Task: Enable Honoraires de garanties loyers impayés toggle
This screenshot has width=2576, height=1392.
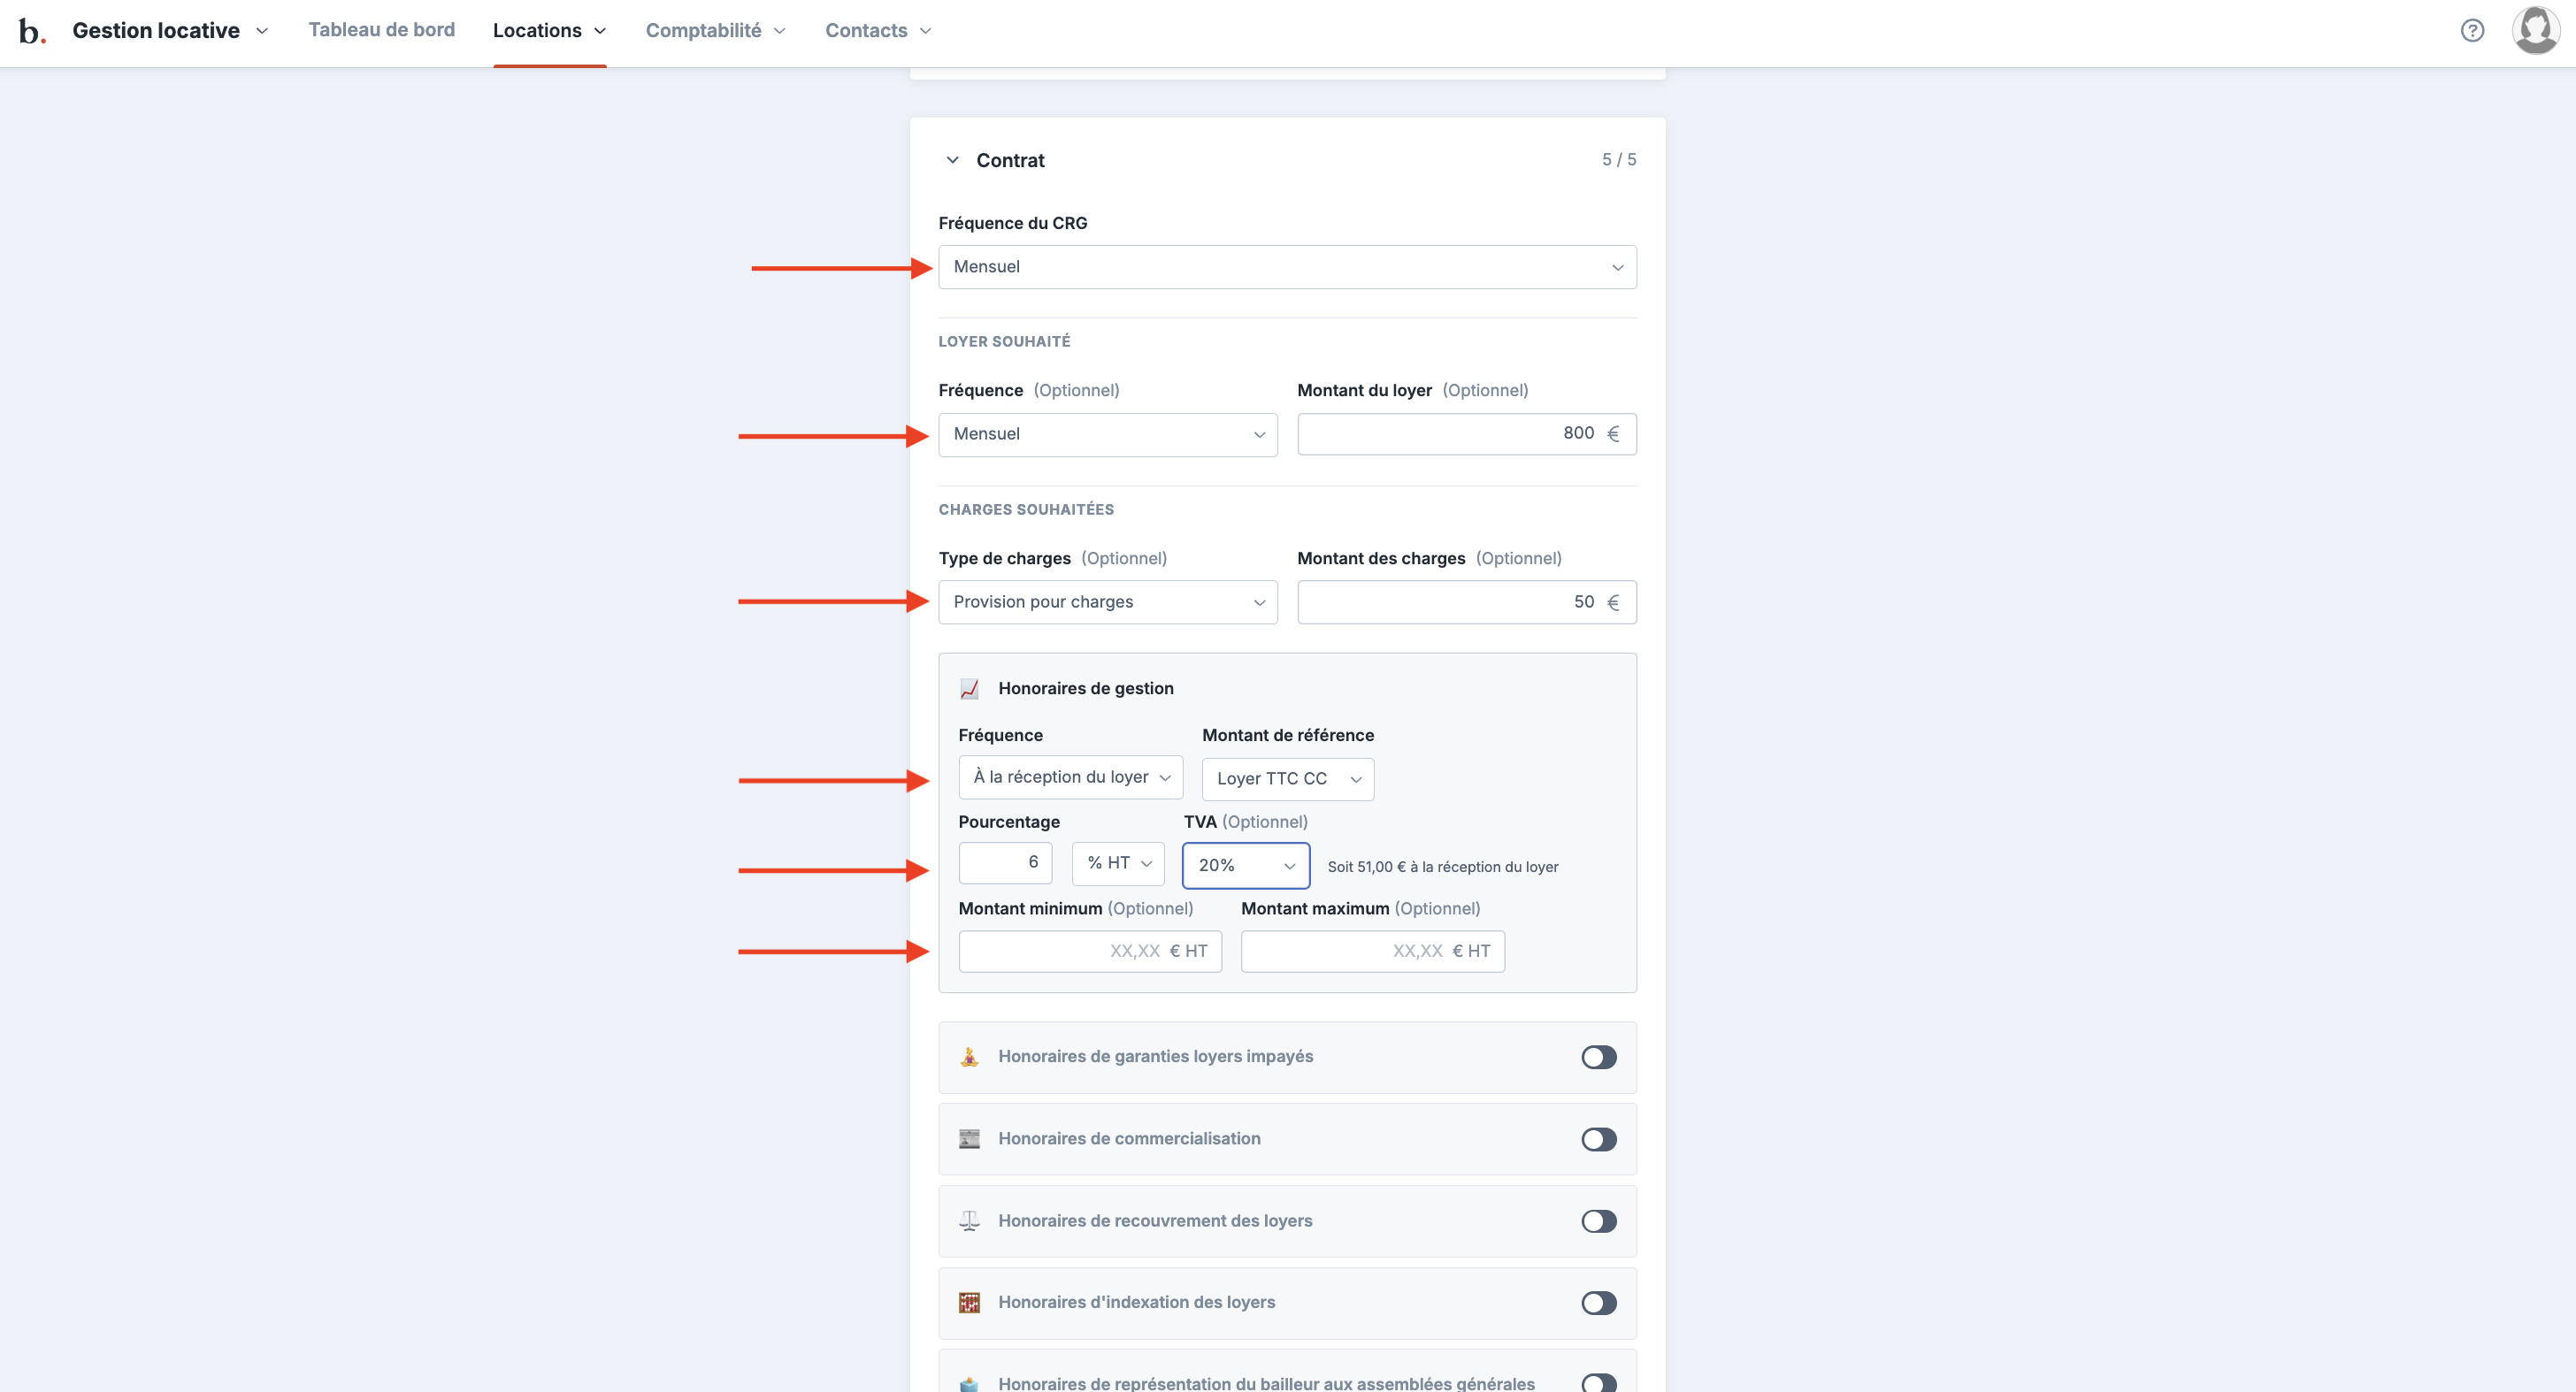Action: [x=1598, y=1057]
